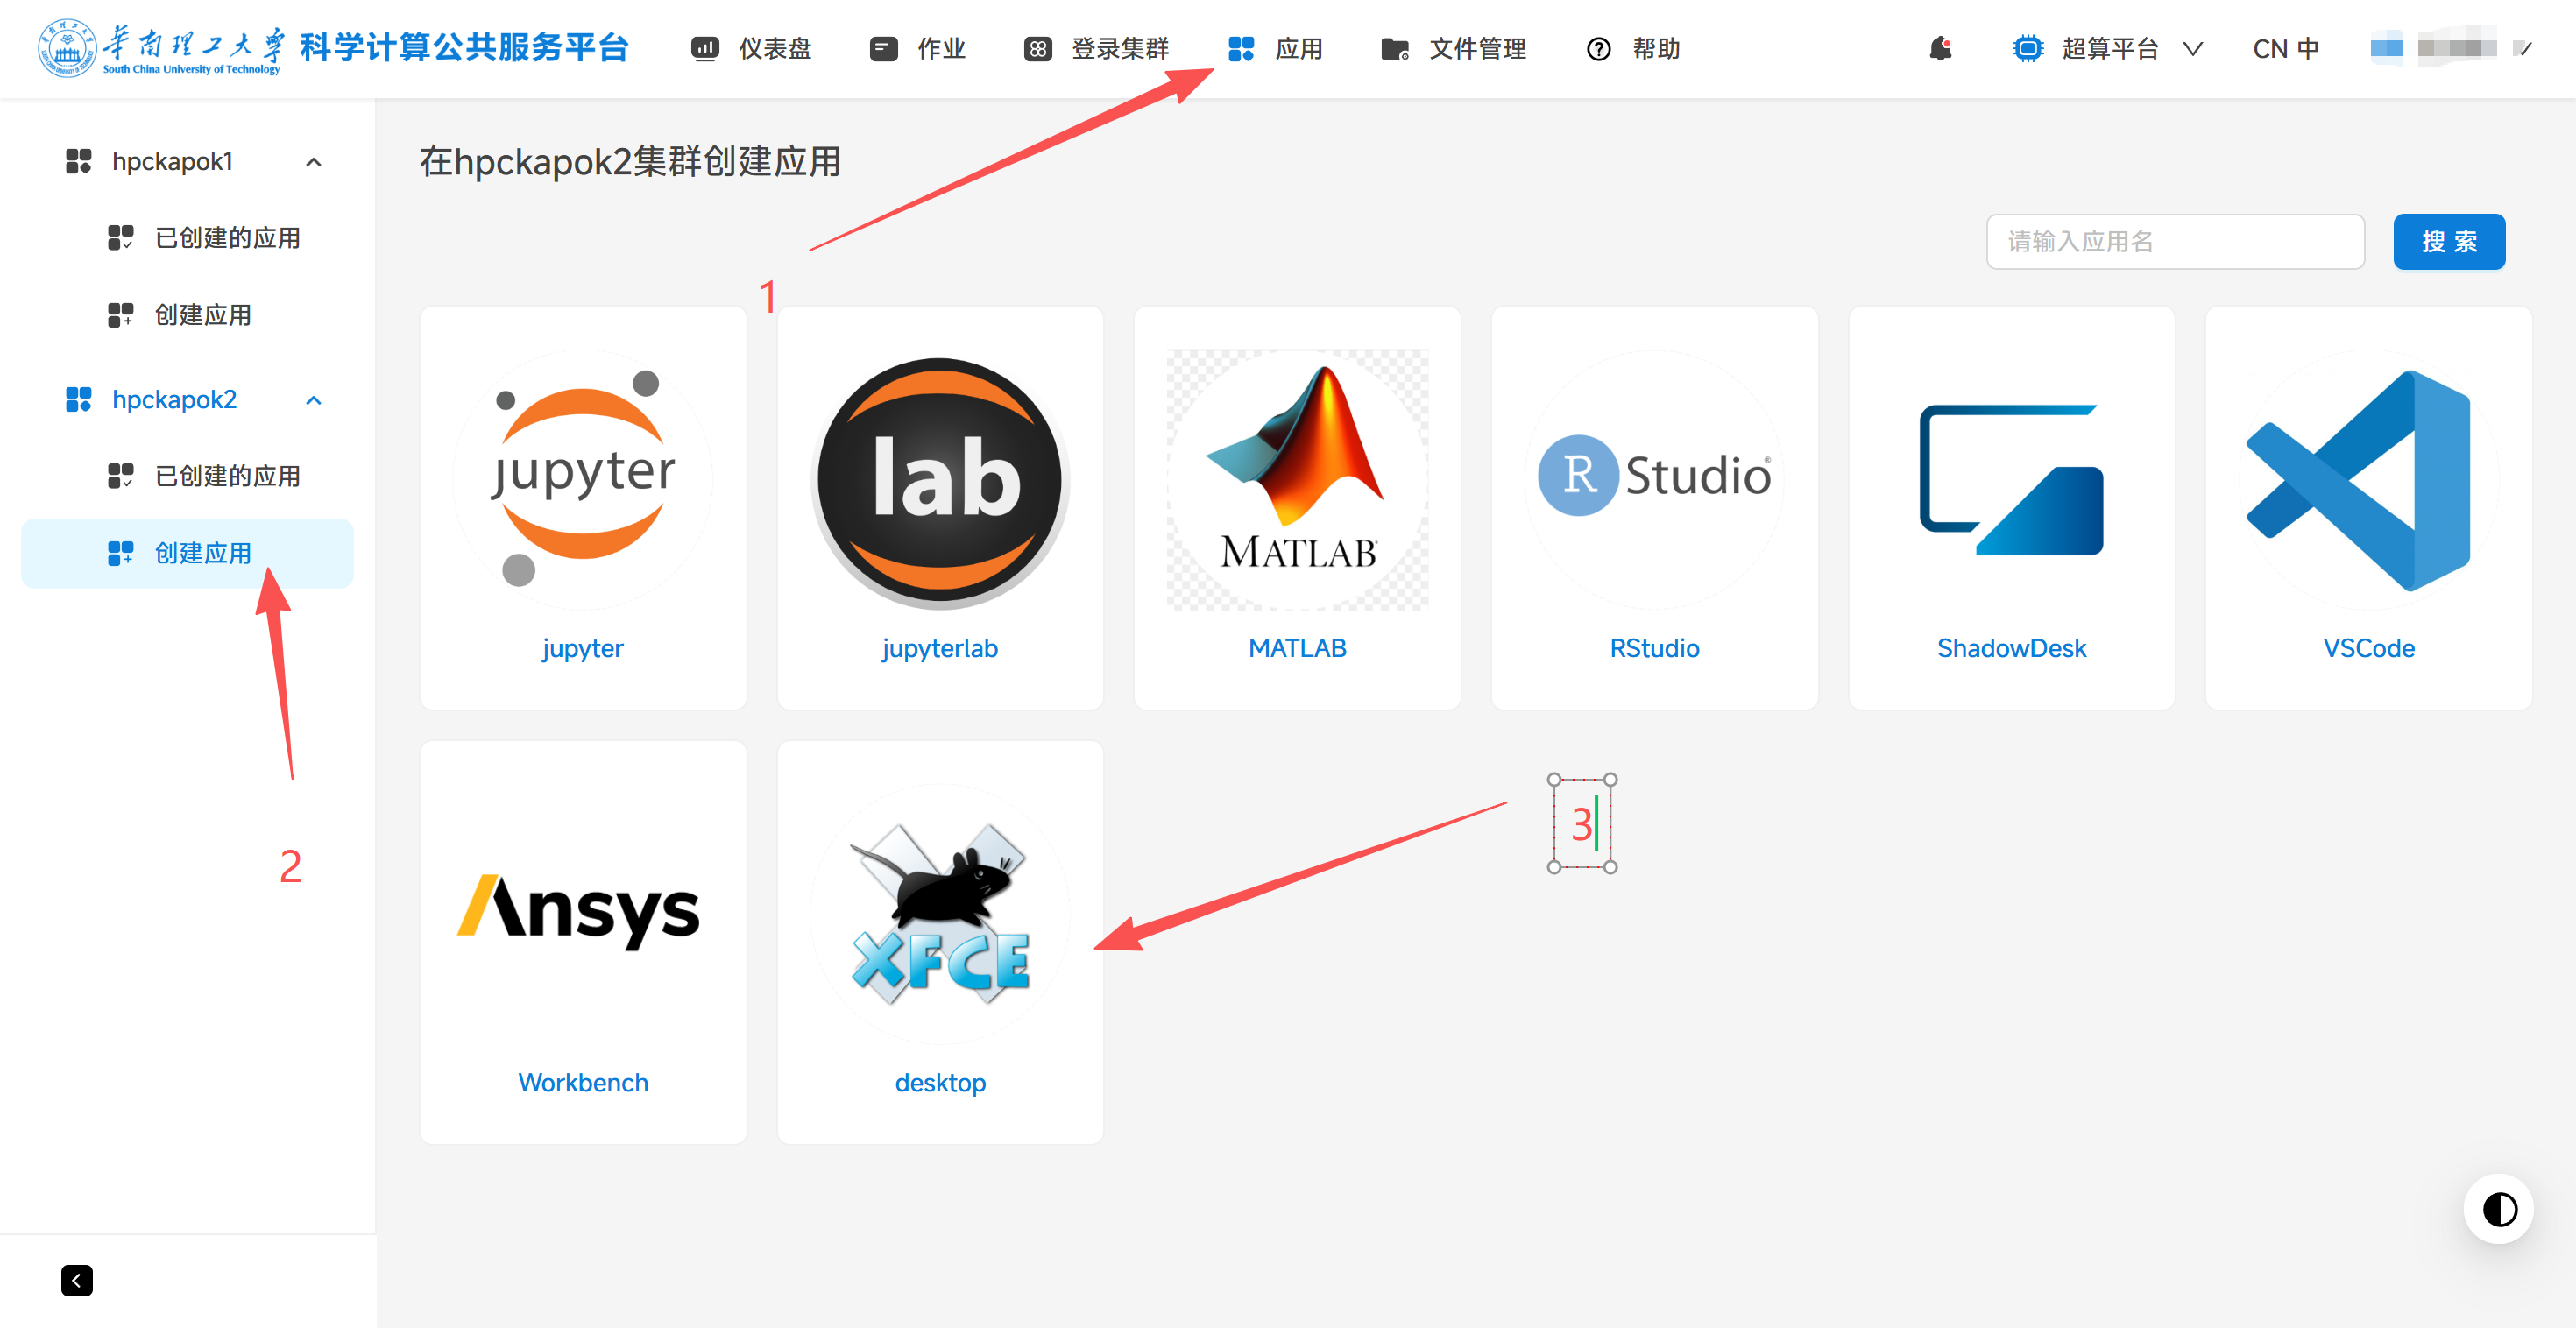Focus the application name search field
The width and height of the screenshot is (2576, 1328).
click(2175, 241)
